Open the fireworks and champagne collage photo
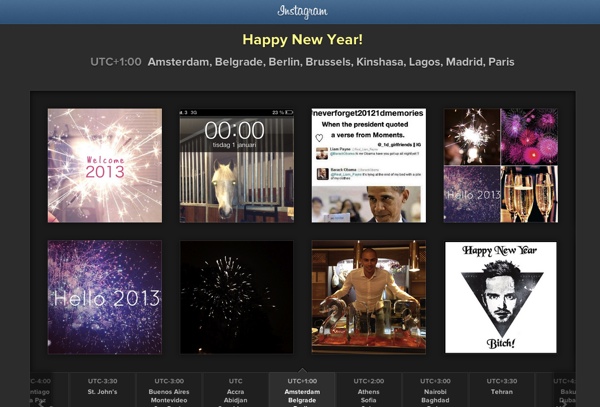 pyautogui.click(x=501, y=165)
